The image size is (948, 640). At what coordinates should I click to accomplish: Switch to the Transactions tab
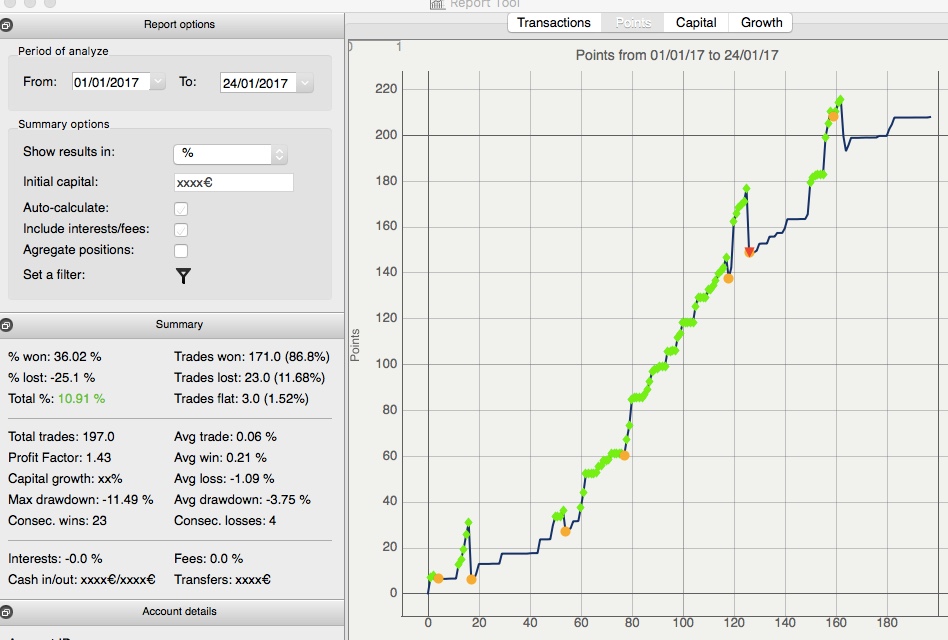point(554,23)
